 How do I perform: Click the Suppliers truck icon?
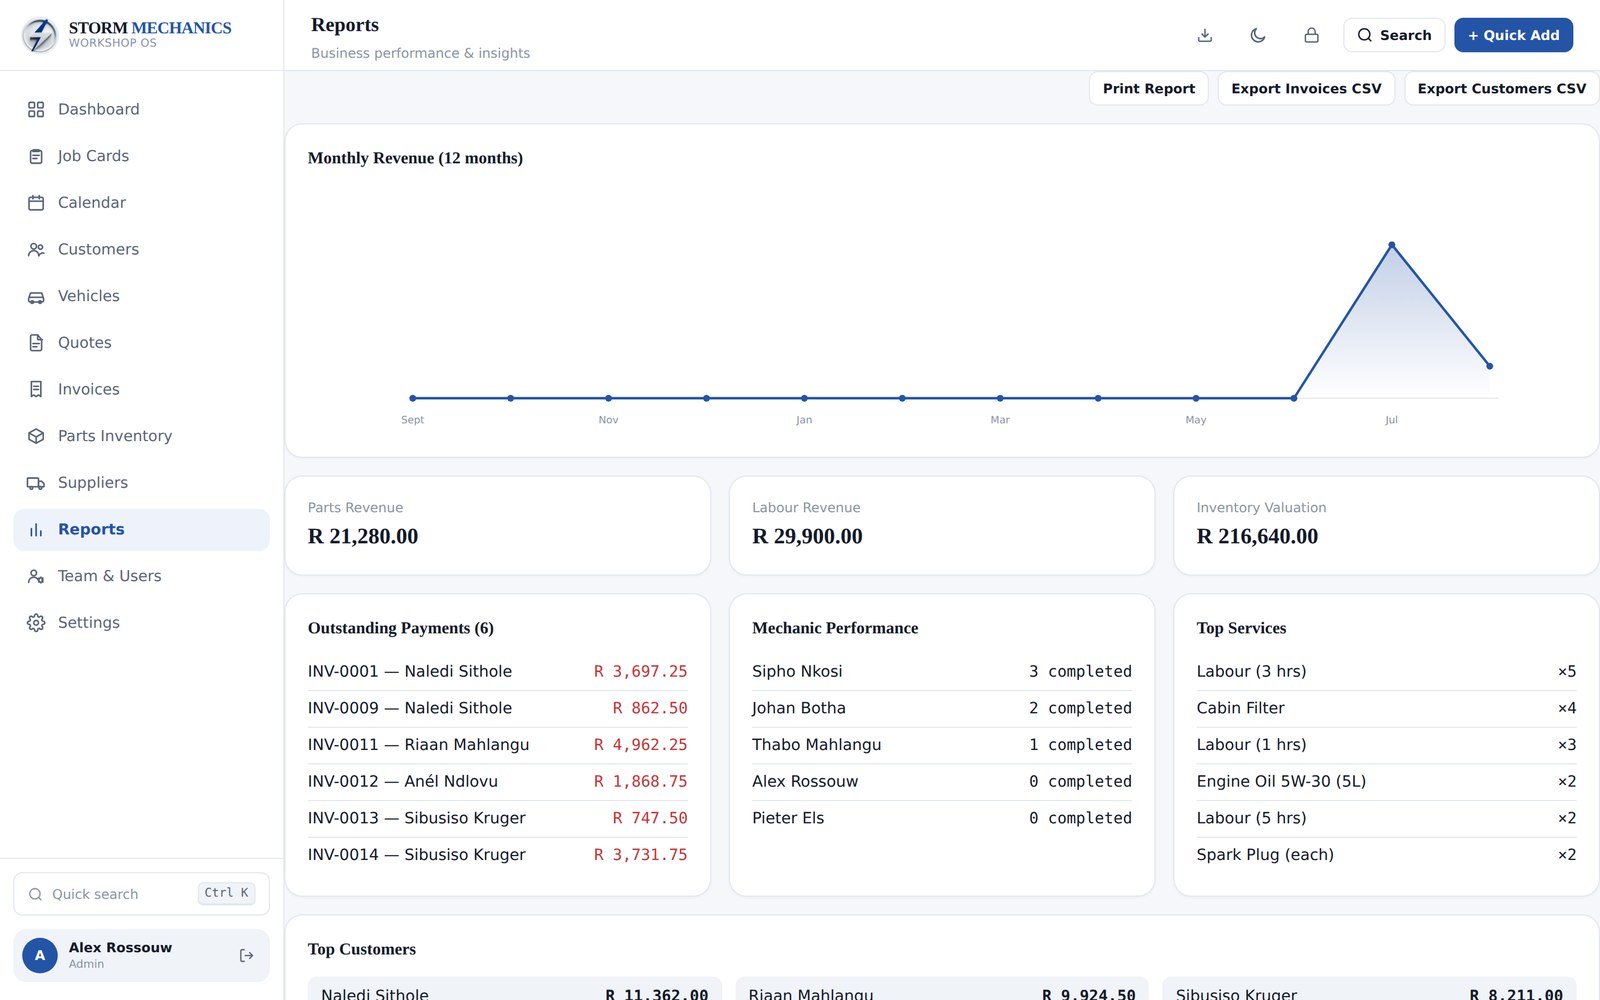tap(36, 483)
